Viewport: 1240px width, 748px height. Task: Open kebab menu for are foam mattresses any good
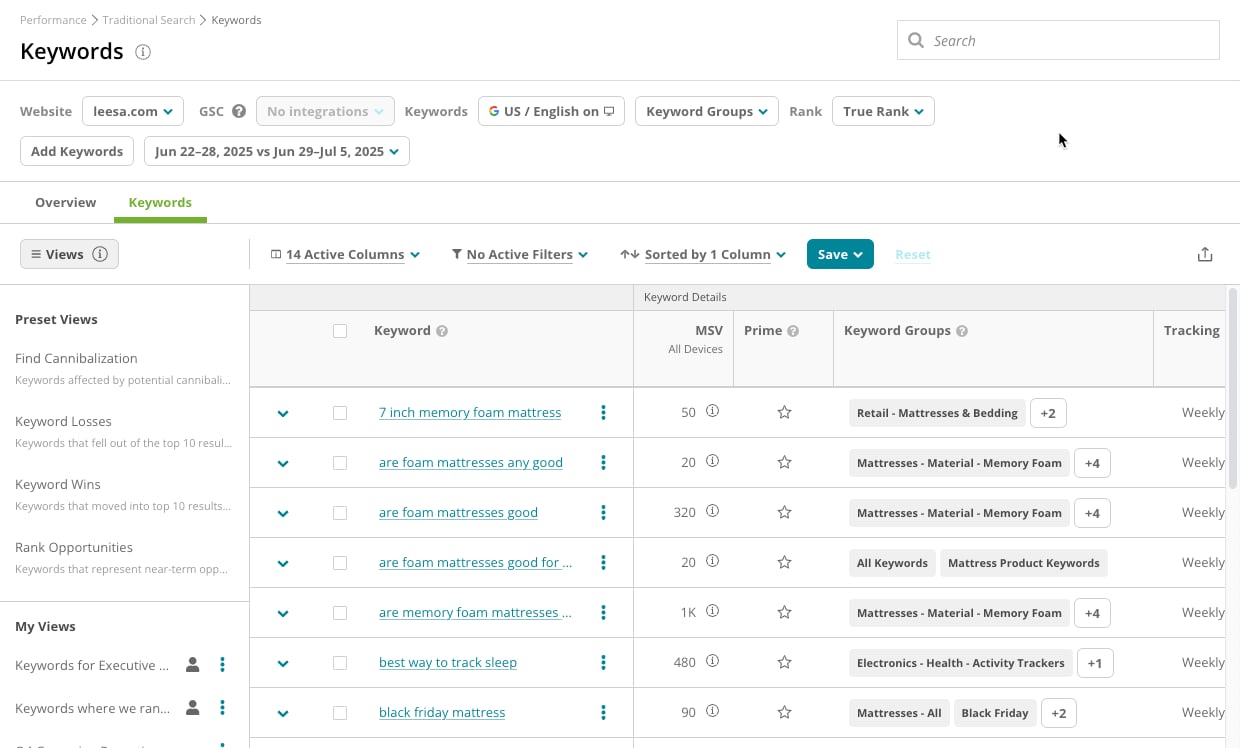tap(603, 462)
